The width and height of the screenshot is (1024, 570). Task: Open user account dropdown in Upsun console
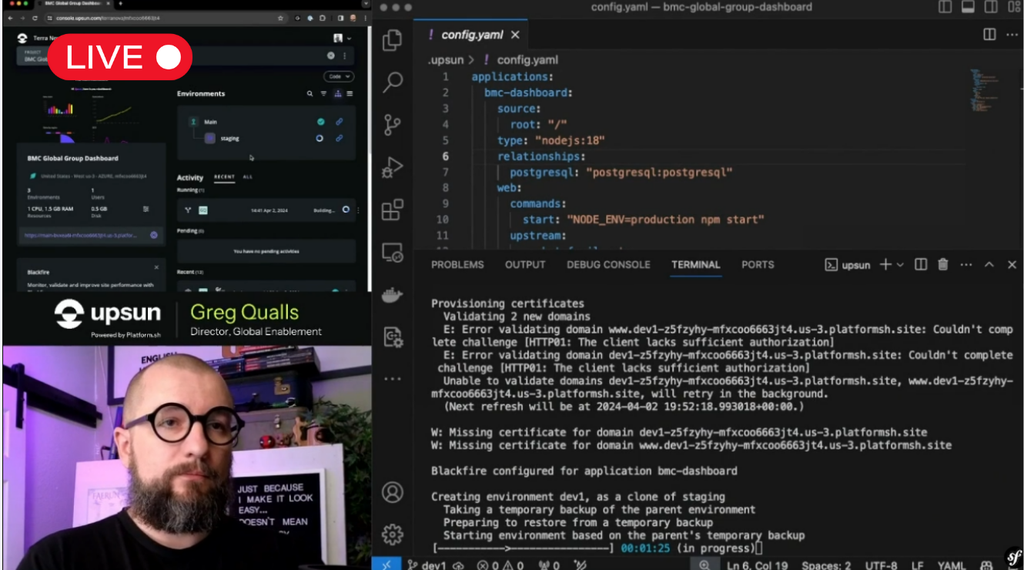pos(342,39)
